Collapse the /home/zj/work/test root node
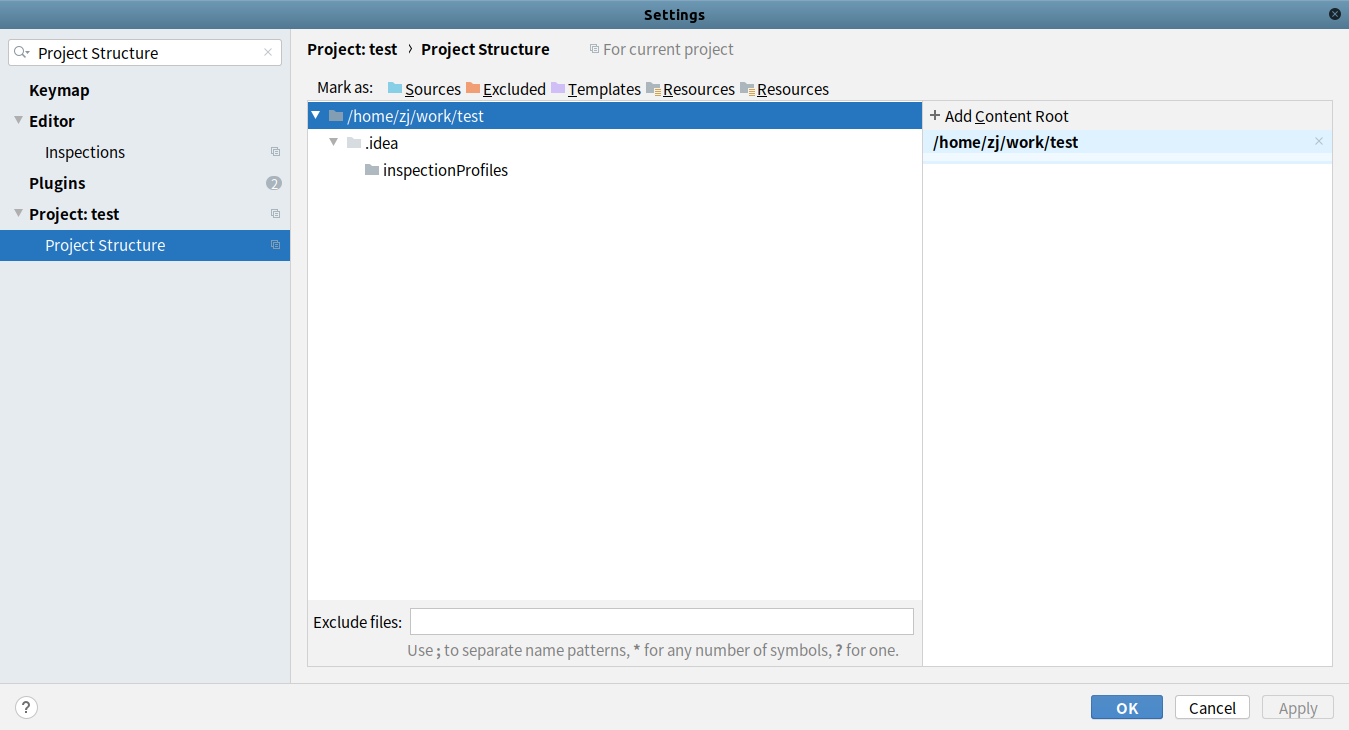Screen dimensions: 1349x730 (316, 116)
